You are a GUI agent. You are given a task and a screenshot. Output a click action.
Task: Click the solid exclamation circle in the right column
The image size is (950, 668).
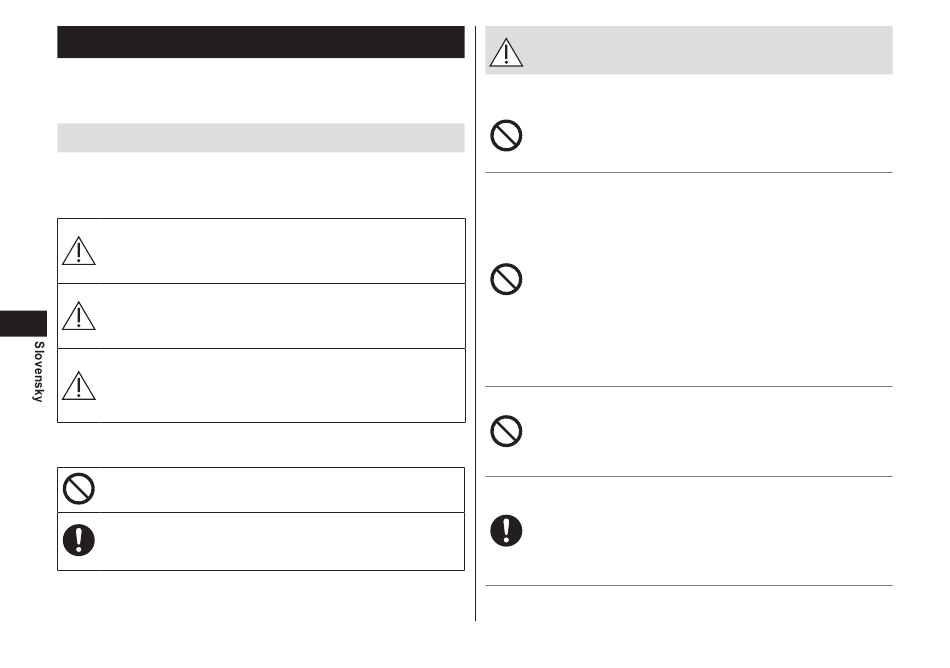point(506,531)
